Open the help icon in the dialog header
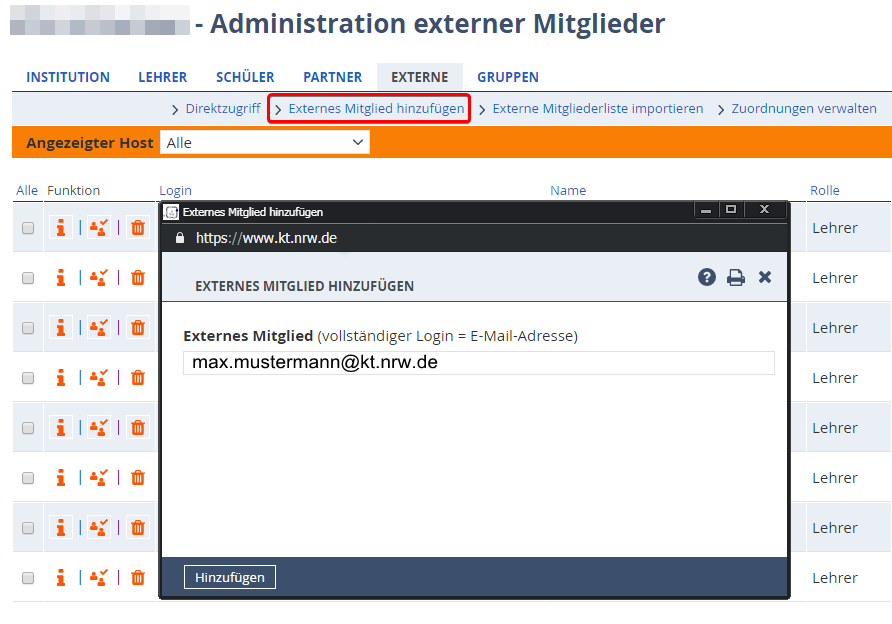 coord(707,277)
